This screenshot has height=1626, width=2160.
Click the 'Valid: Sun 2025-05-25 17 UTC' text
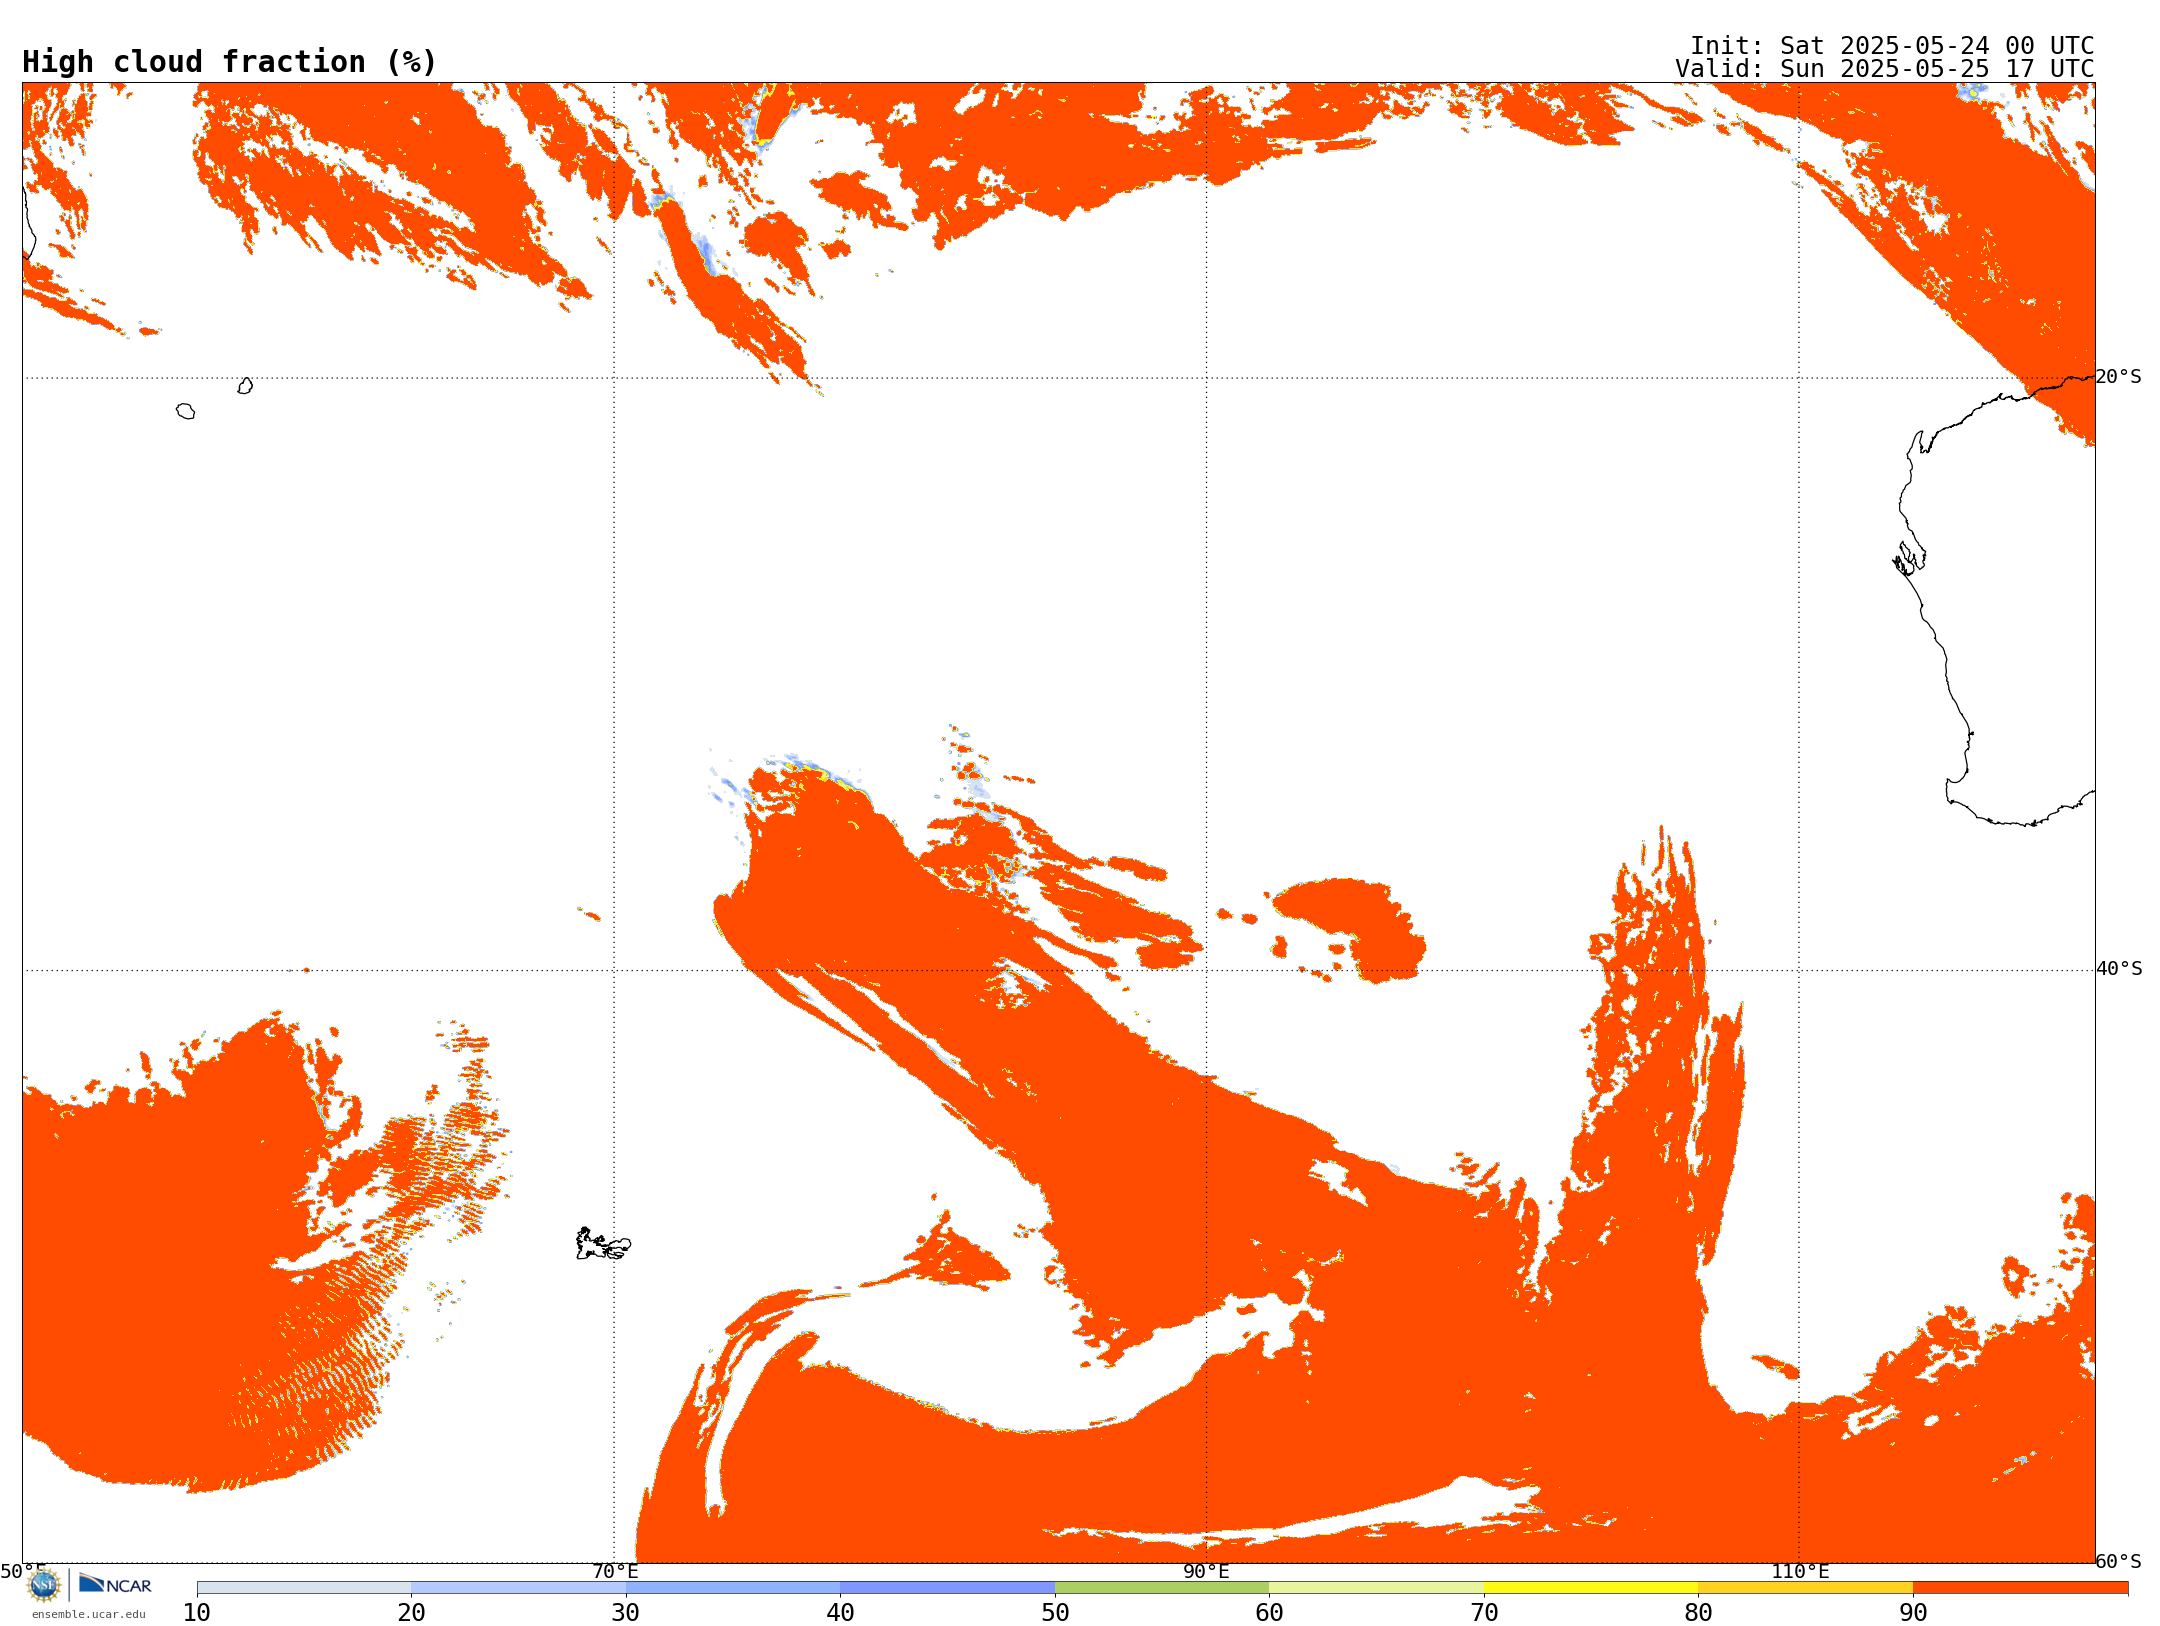[1885, 69]
